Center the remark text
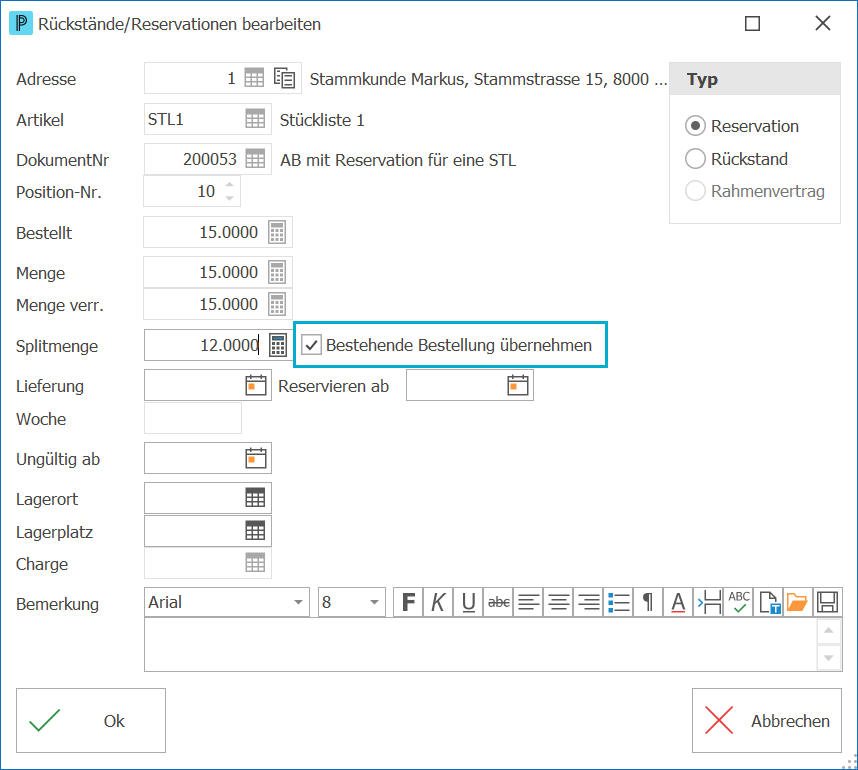Screen dimensions: 858x770 [x=559, y=602]
